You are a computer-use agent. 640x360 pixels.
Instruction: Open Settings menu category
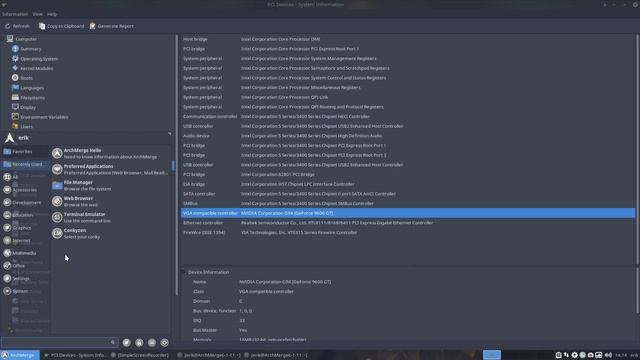pyautogui.click(x=24, y=278)
